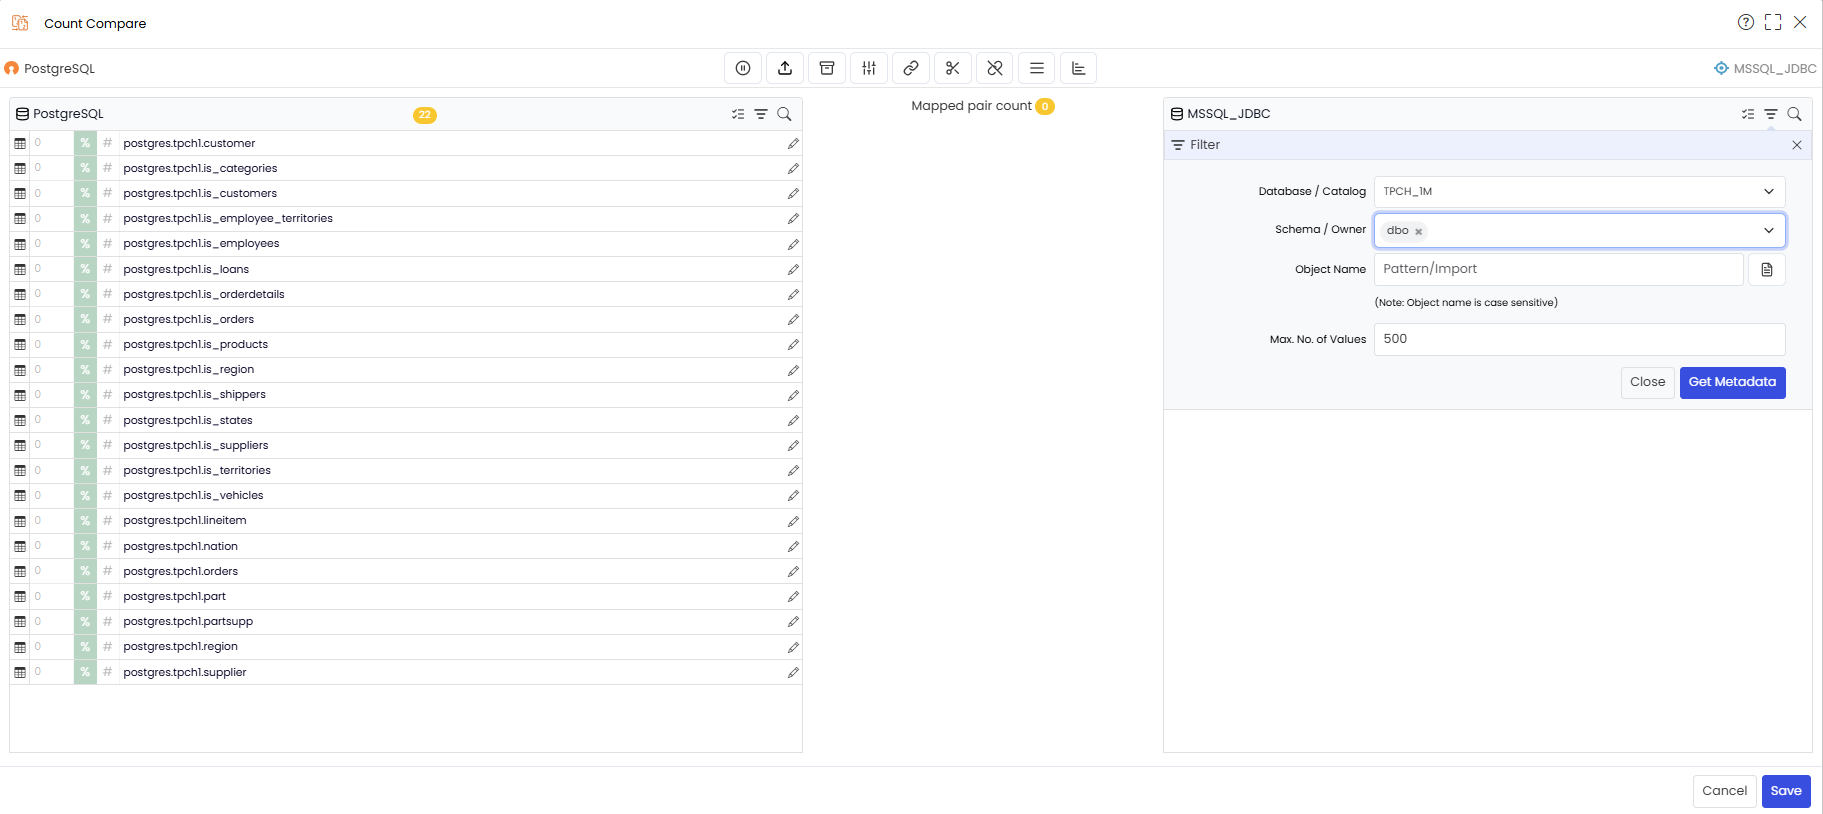The image size is (1823, 814).
Task: Toggle the percent badge on postgres.tpch1.is_employees
Action: [x=85, y=244]
